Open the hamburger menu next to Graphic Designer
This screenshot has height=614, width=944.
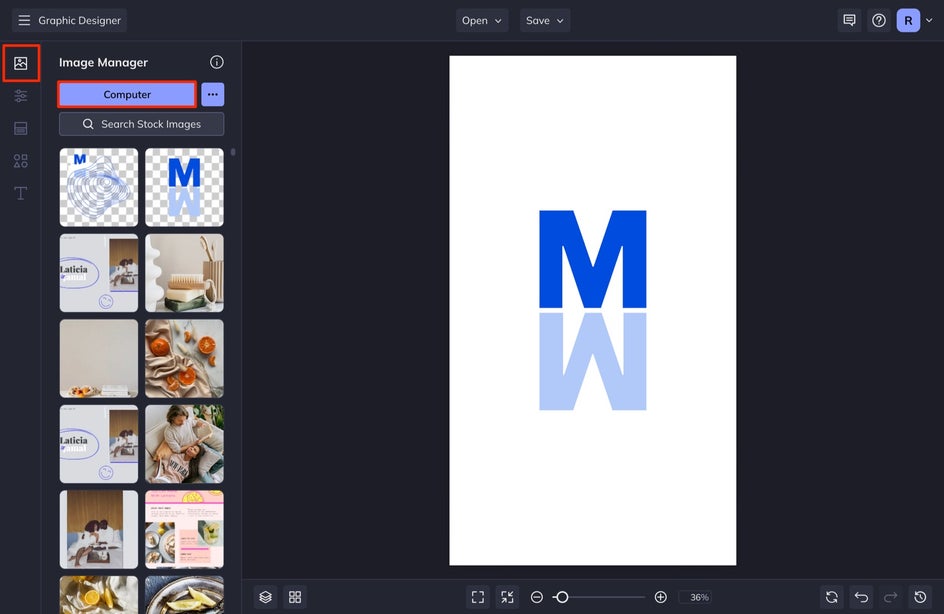24,20
